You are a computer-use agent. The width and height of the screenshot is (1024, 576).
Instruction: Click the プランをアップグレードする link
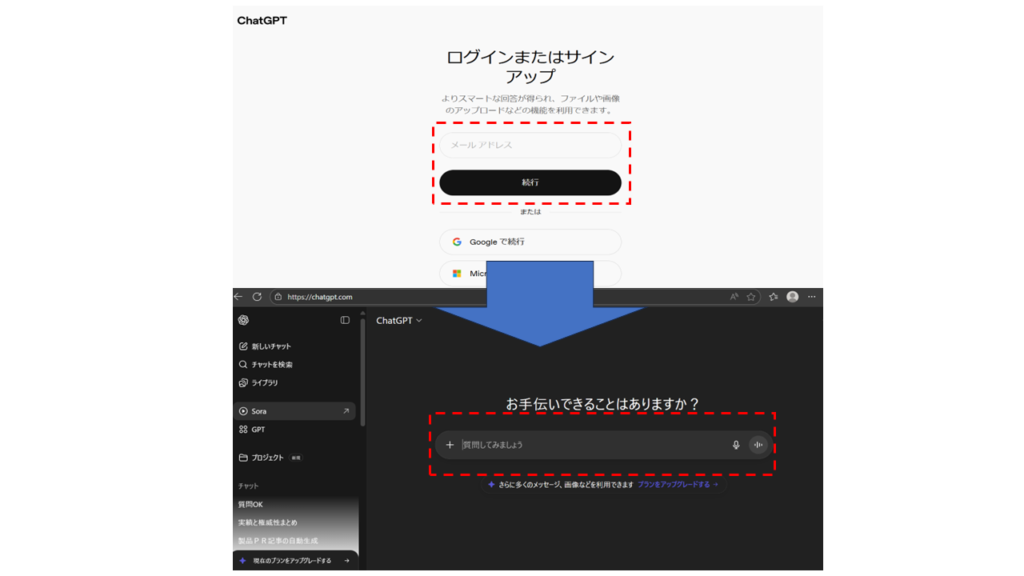tap(674, 484)
